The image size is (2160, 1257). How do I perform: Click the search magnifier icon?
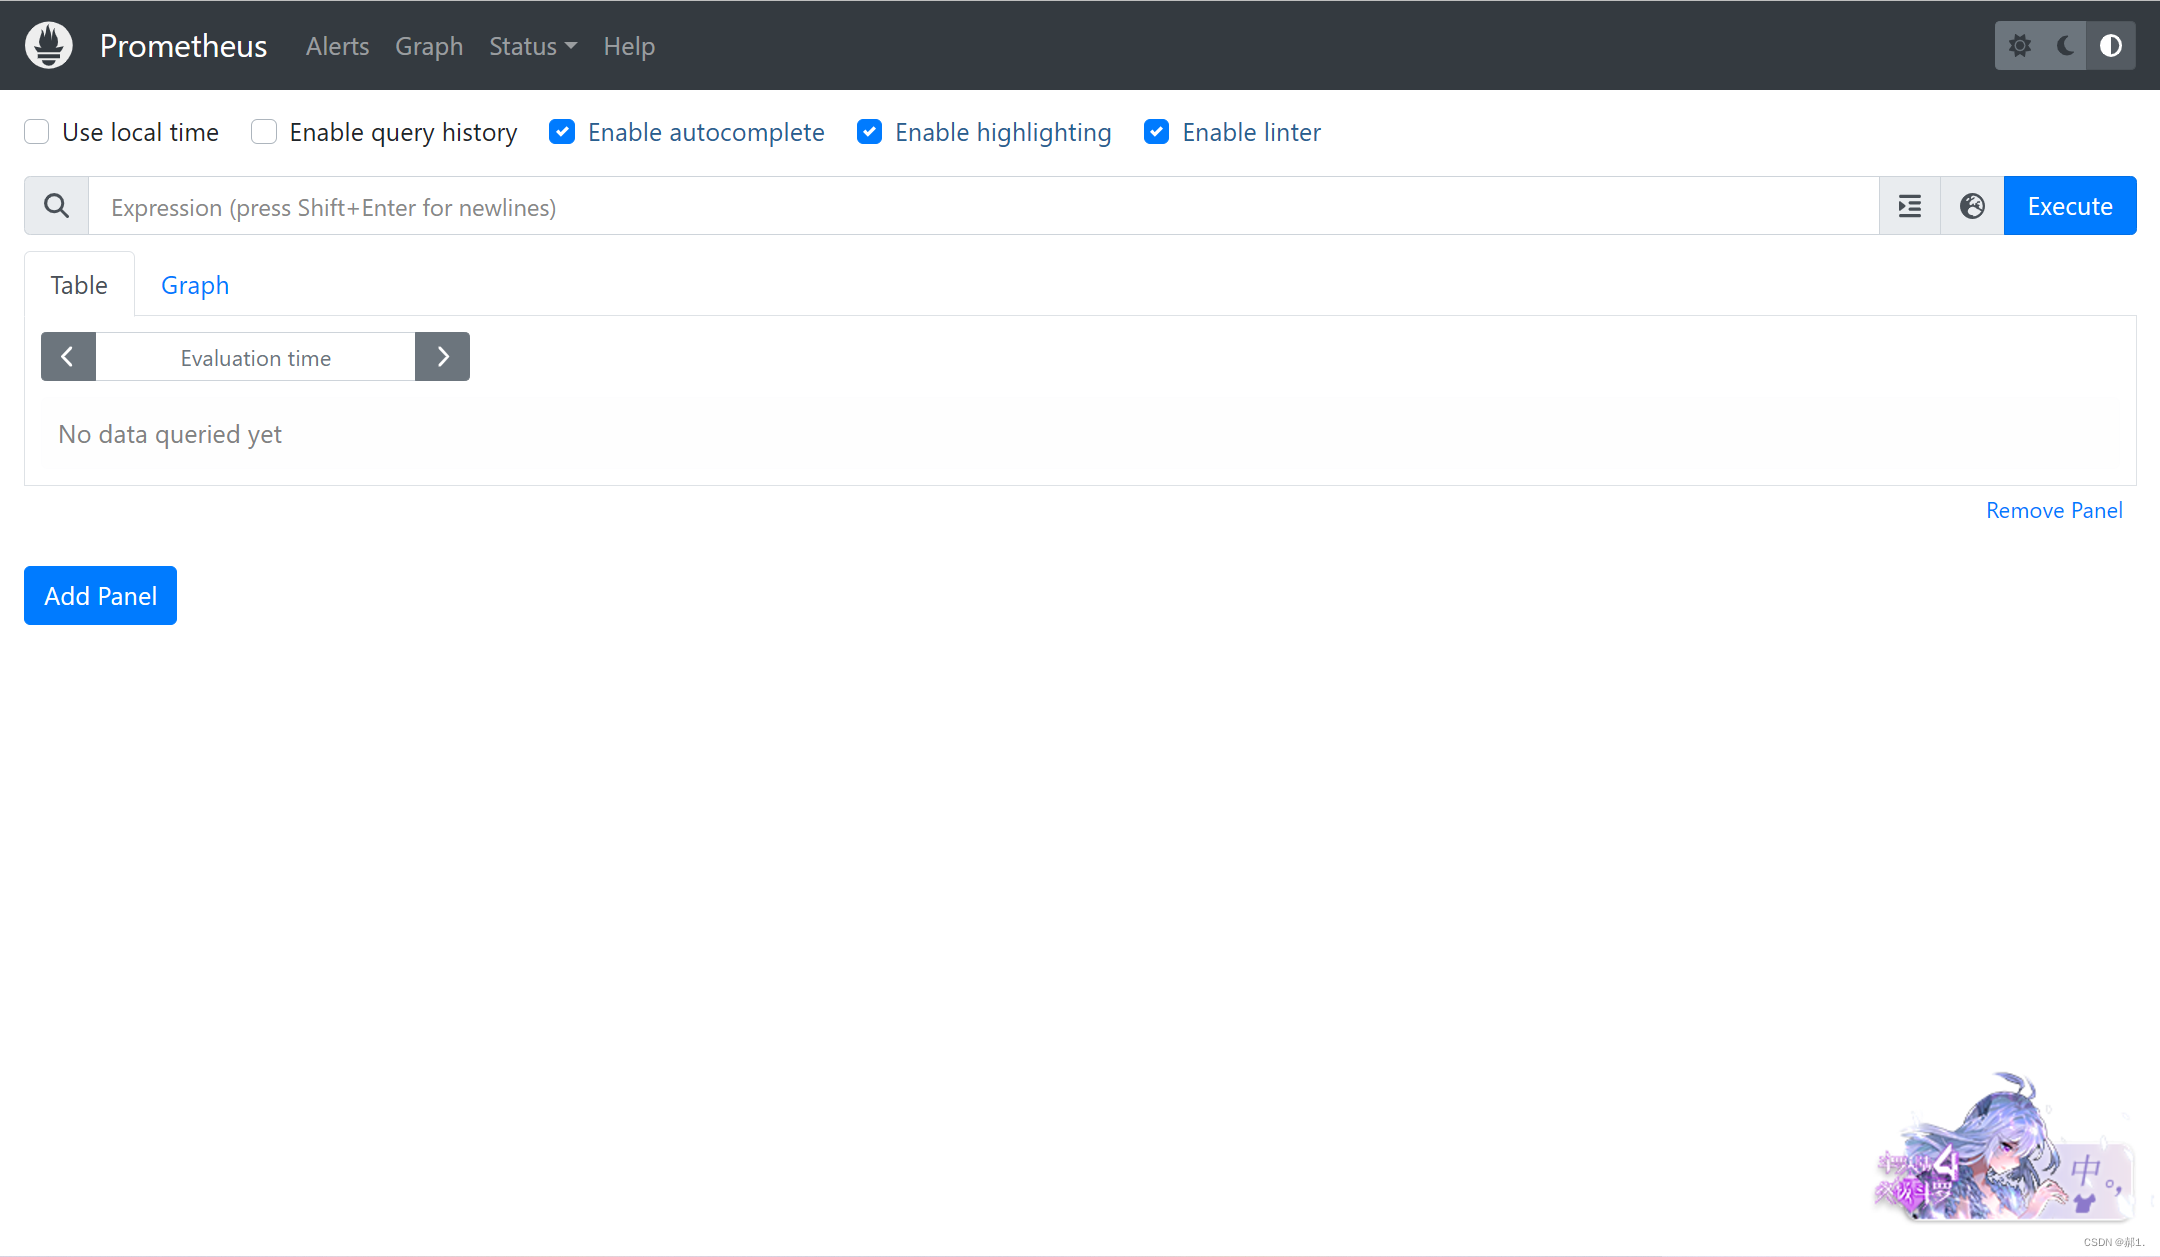tap(57, 206)
